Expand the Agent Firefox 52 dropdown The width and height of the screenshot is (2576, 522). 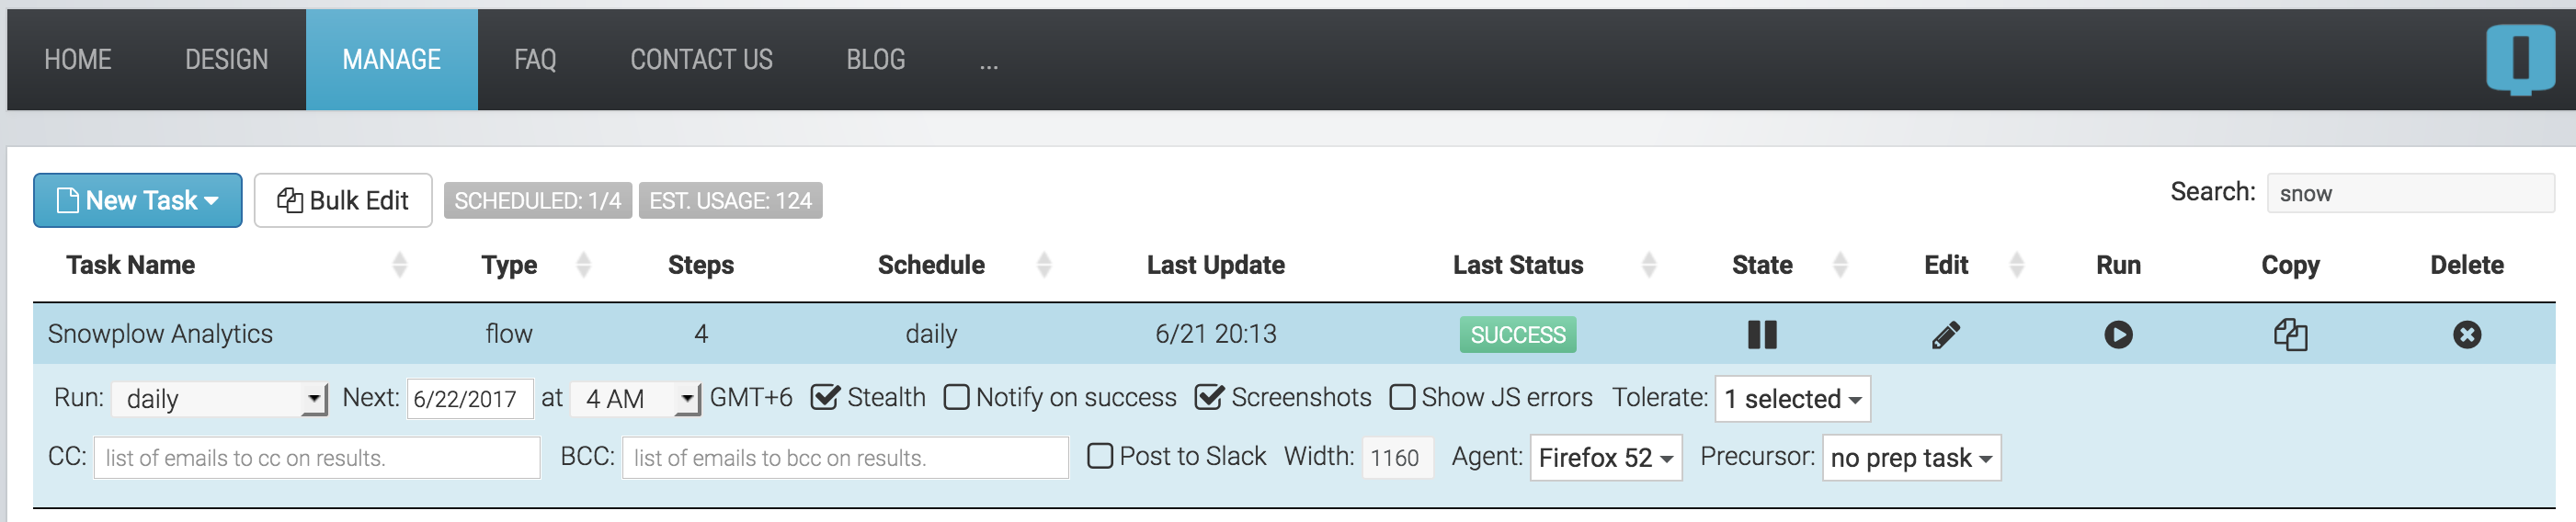coord(1606,458)
